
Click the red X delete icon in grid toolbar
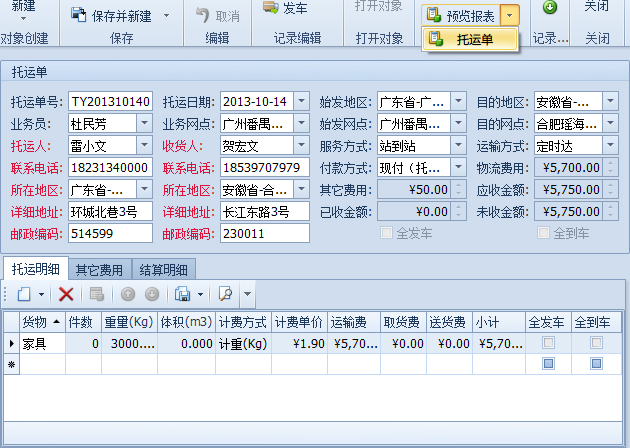point(66,294)
